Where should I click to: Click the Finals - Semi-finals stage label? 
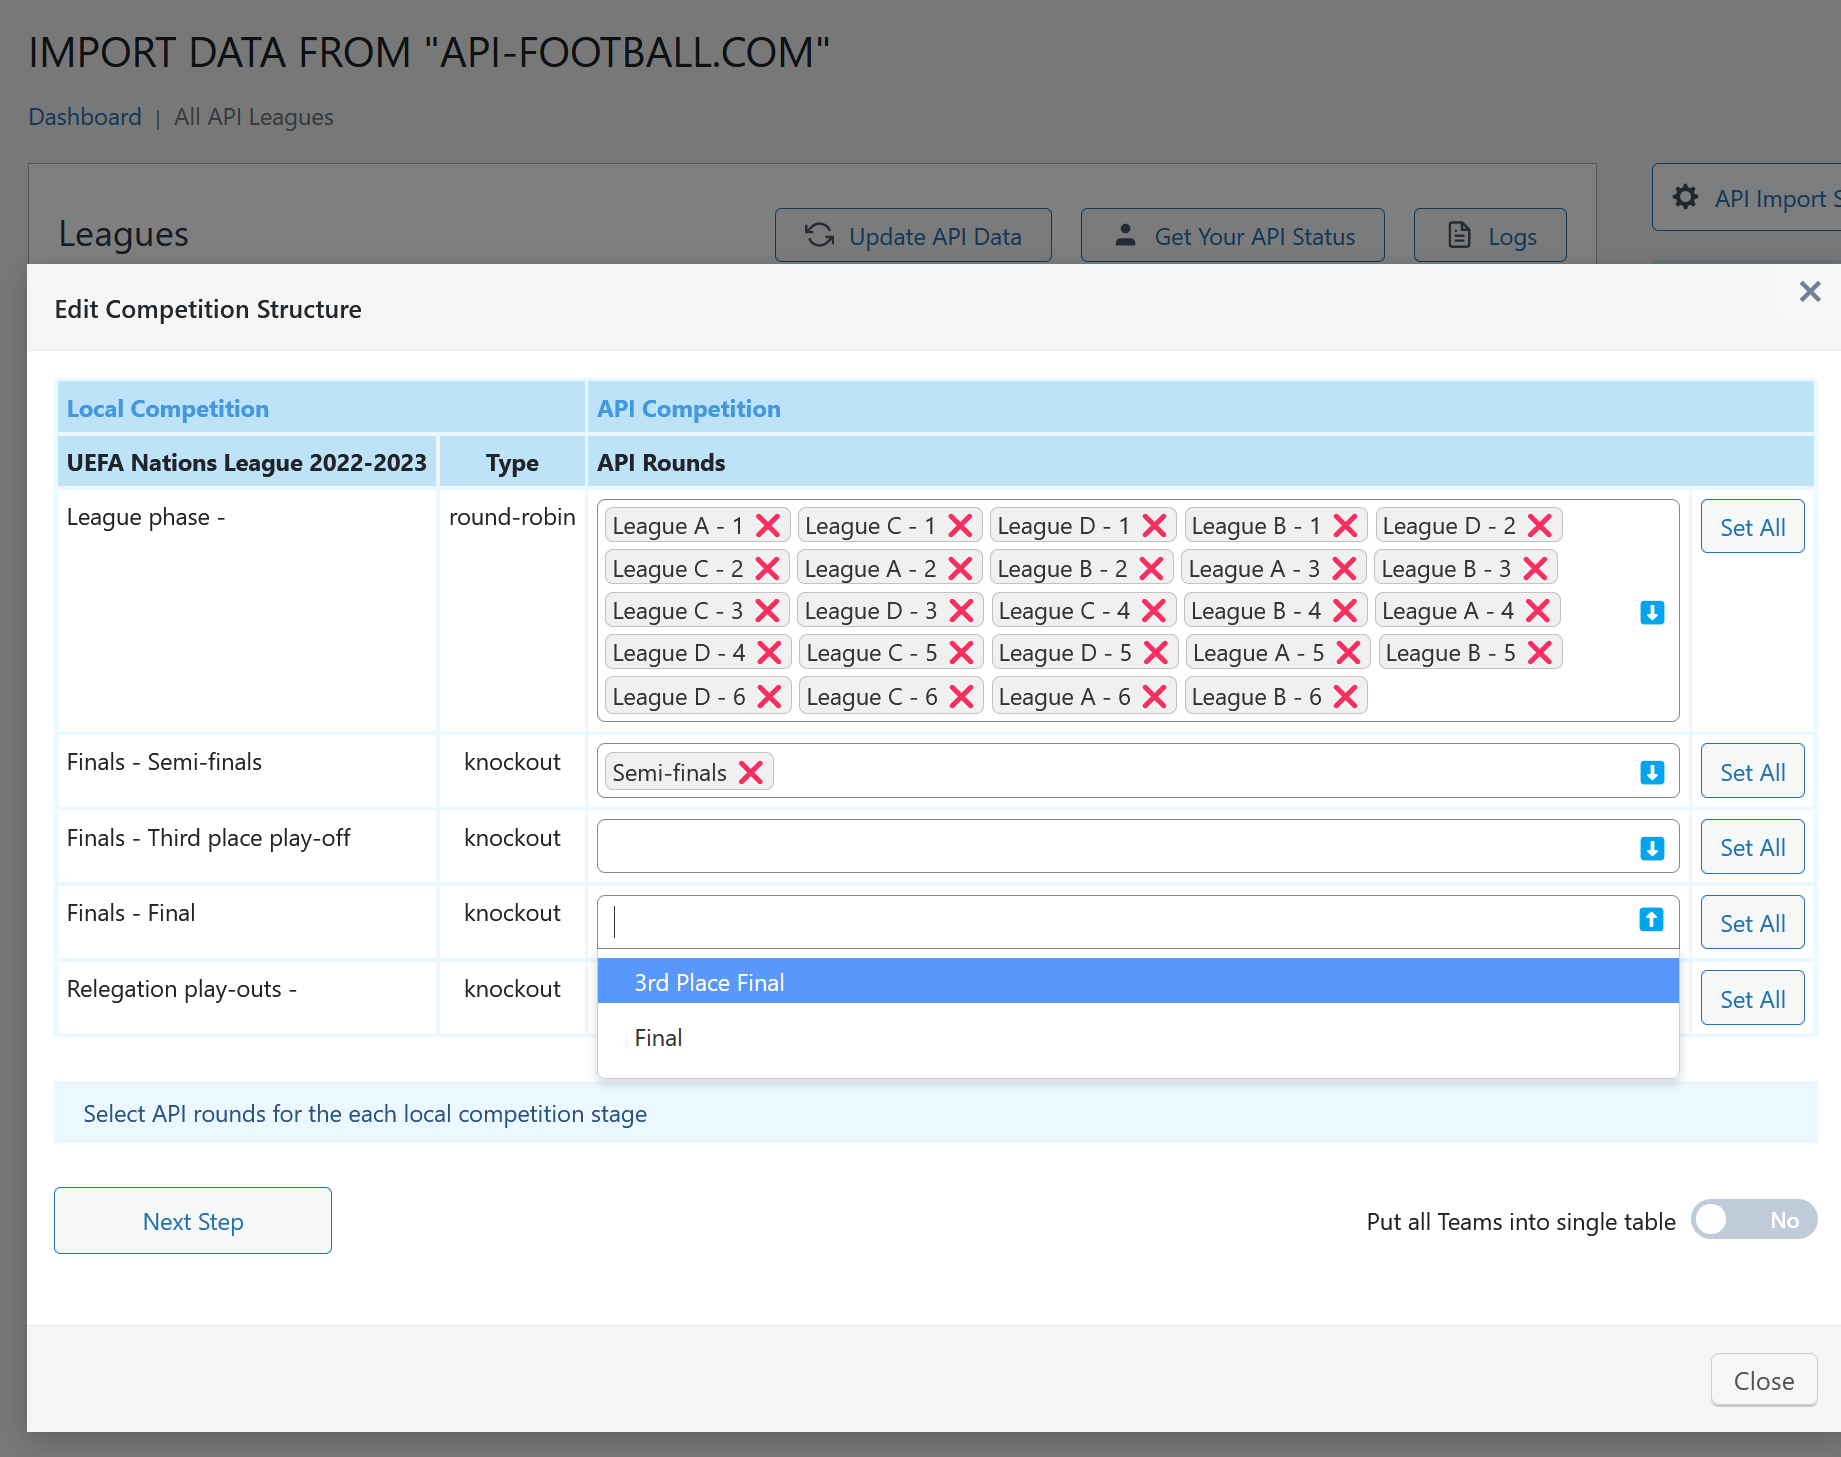[164, 762]
